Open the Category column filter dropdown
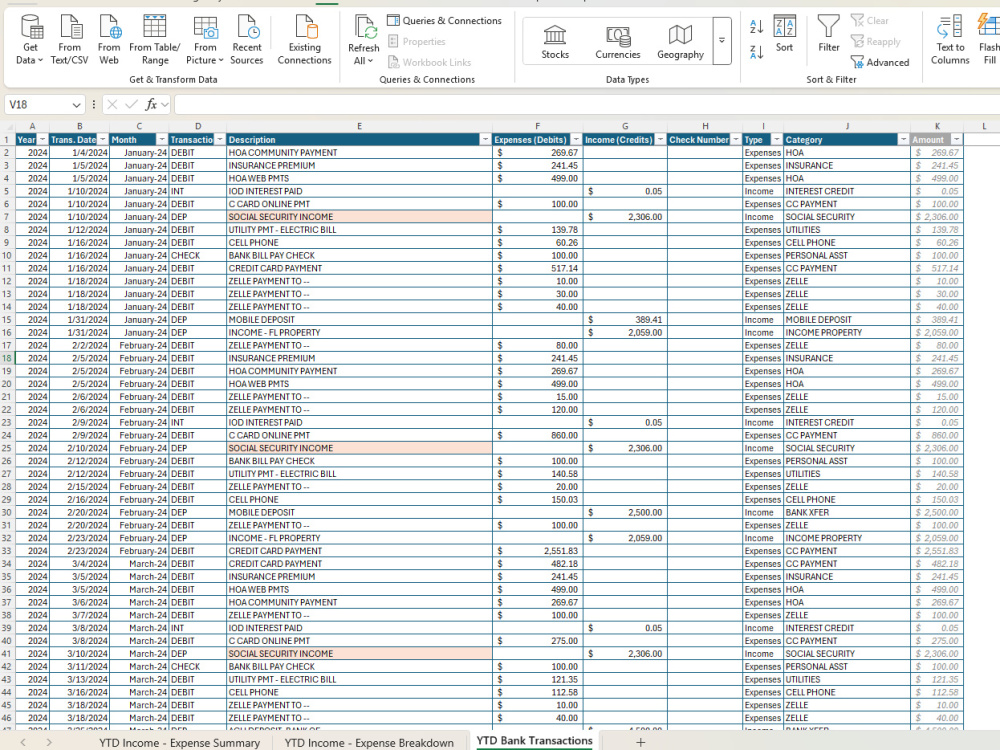This screenshot has width=1000, height=750. [903, 140]
